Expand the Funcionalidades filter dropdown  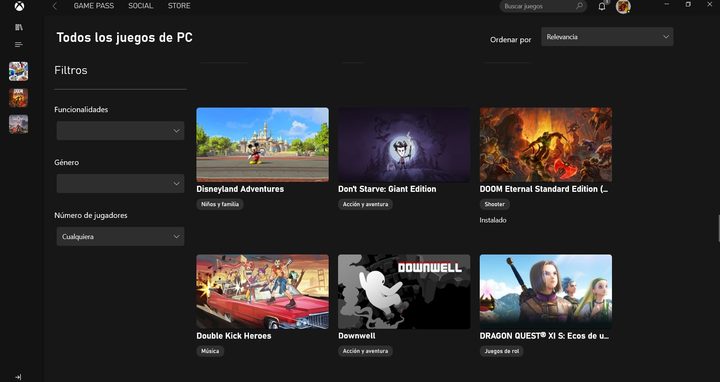tap(120, 131)
